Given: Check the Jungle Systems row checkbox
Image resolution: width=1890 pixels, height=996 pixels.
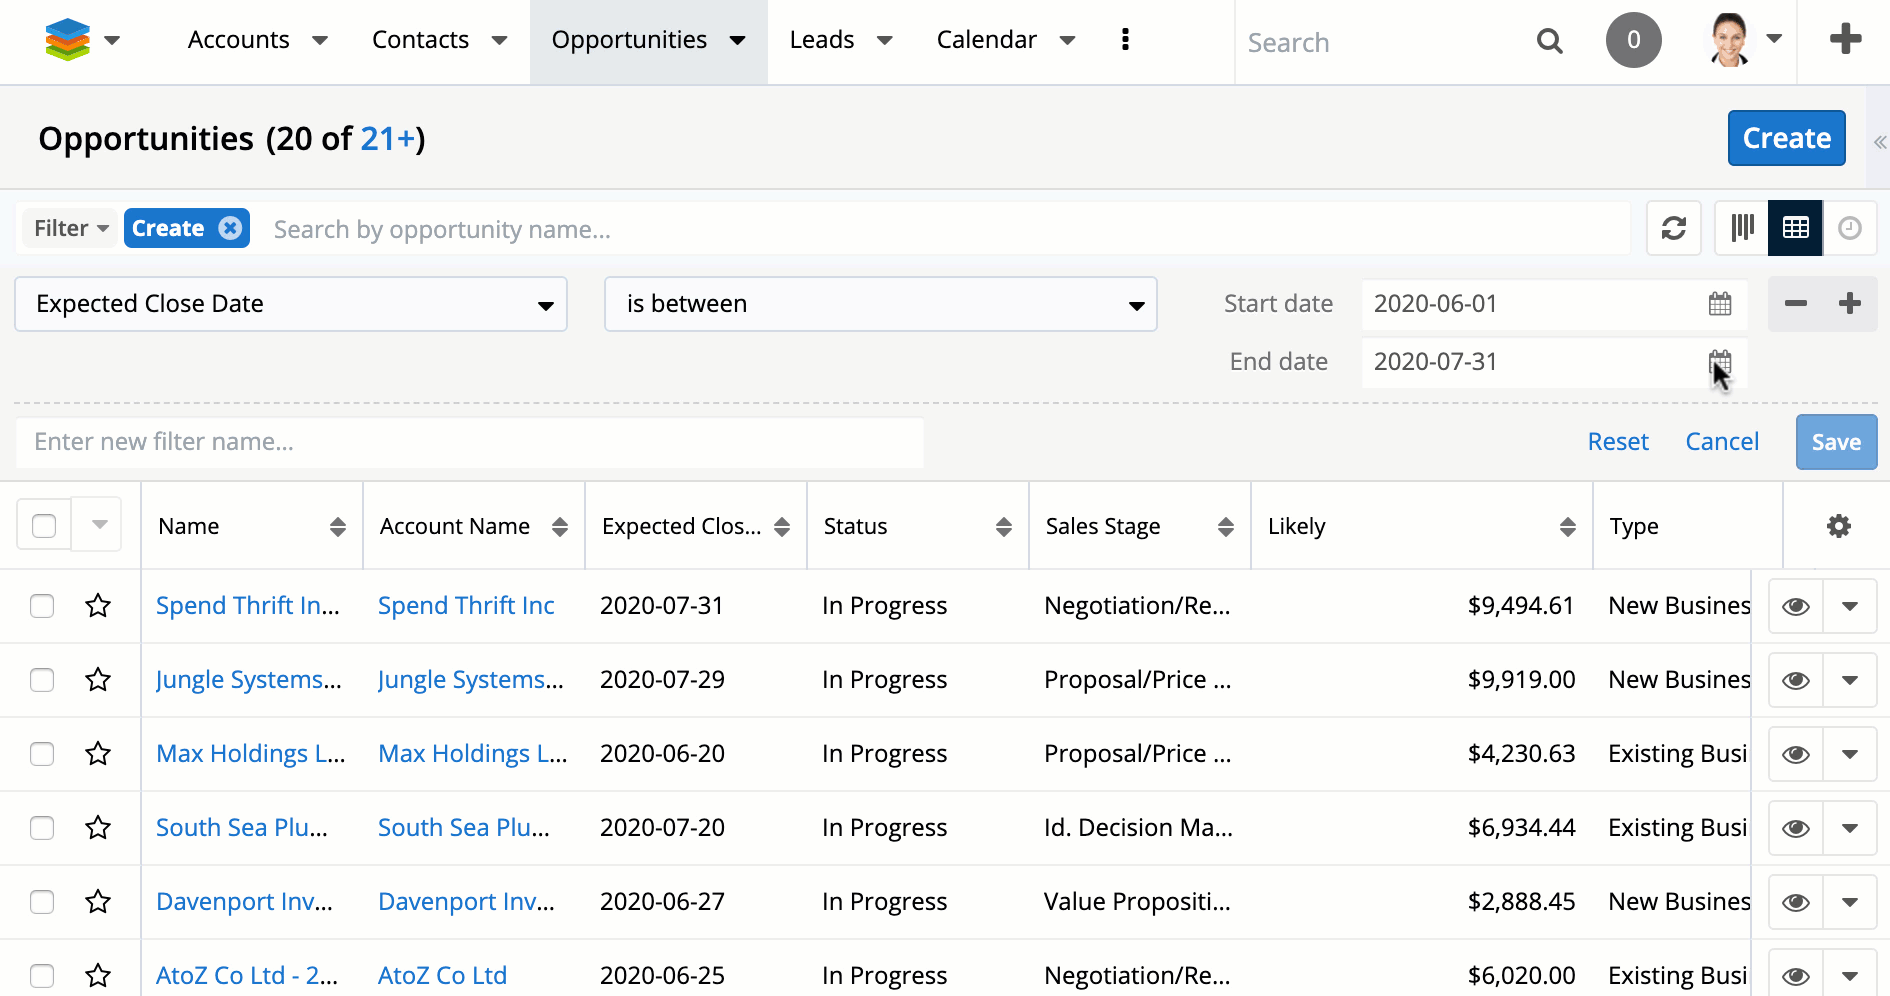Looking at the screenshot, I should [42, 680].
